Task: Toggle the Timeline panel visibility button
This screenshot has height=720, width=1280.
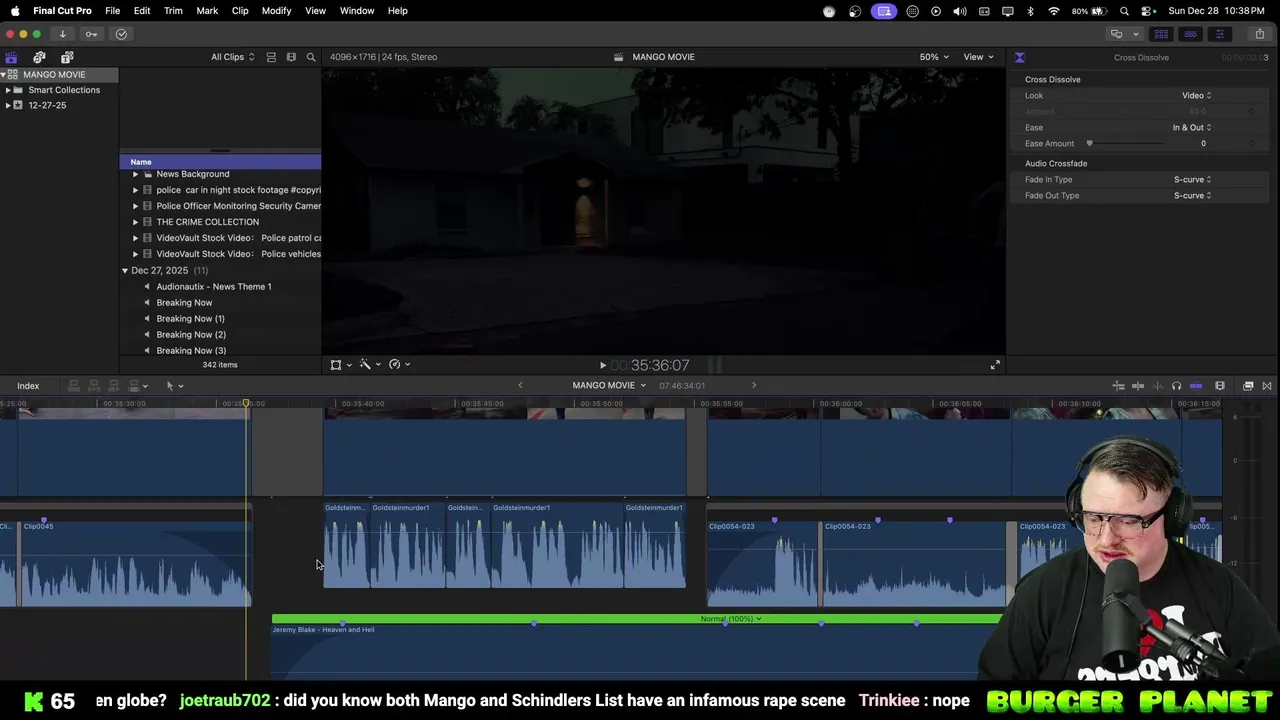Action: click(x=1190, y=34)
